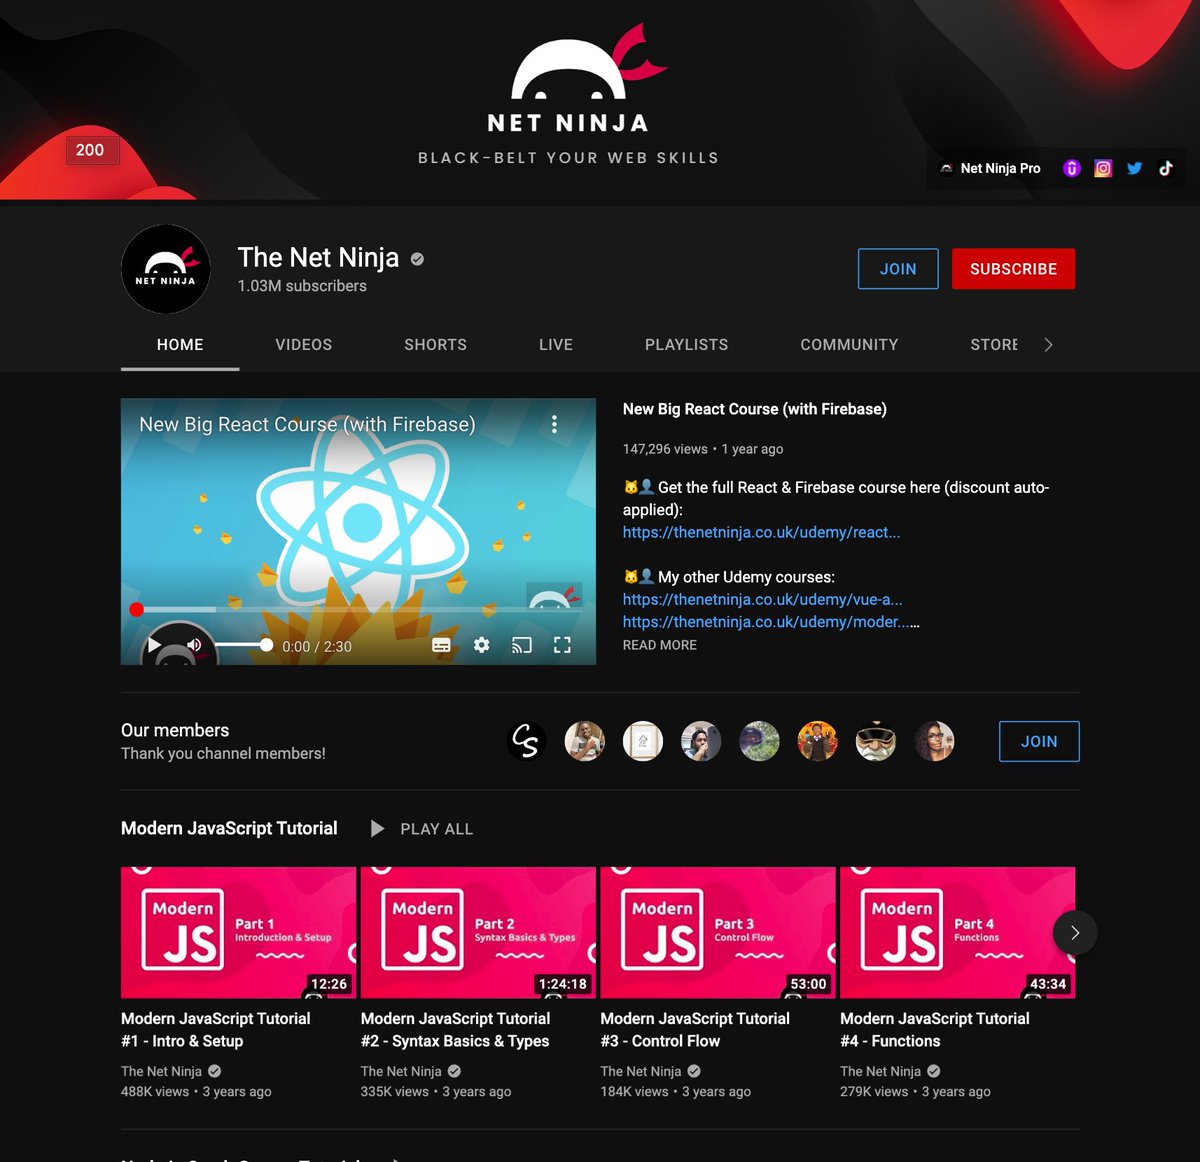Open Modern JS Part 4 Functions thumbnail
The height and width of the screenshot is (1162, 1200).
[957, 932]
